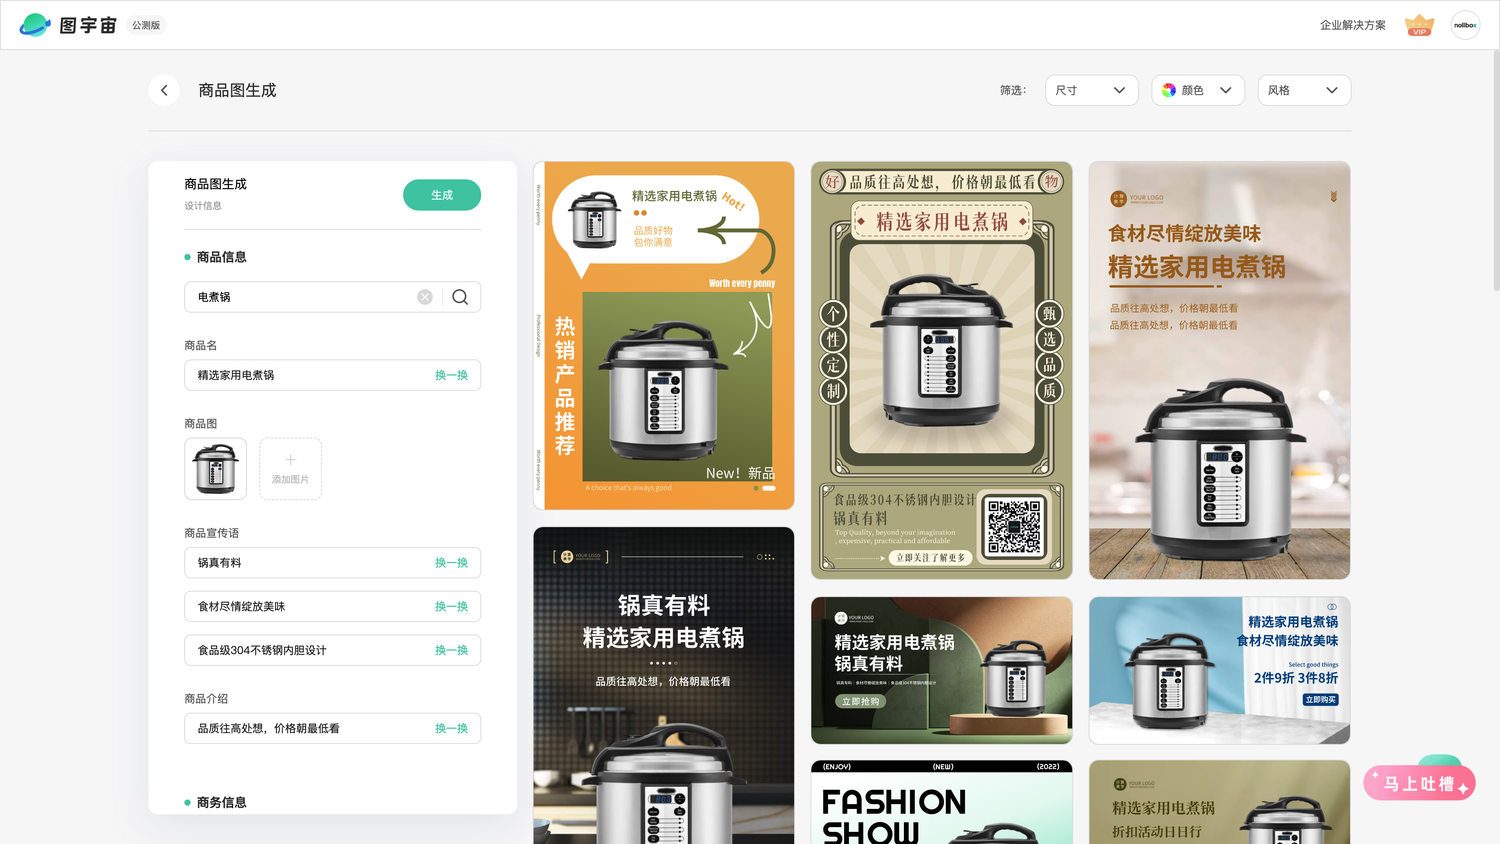Open the blue 2件9折 3件8折 template

click(x=1220, y=671)
